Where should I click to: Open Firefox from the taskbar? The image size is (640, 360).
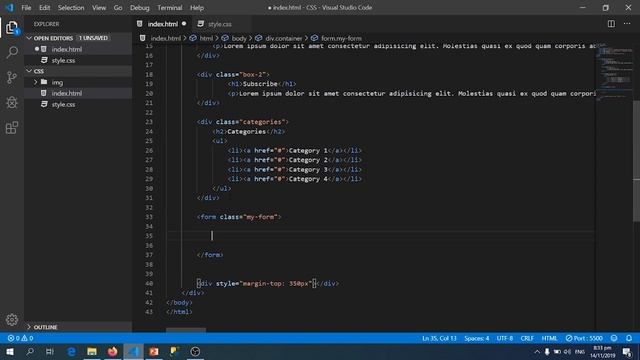coord(112,351)
